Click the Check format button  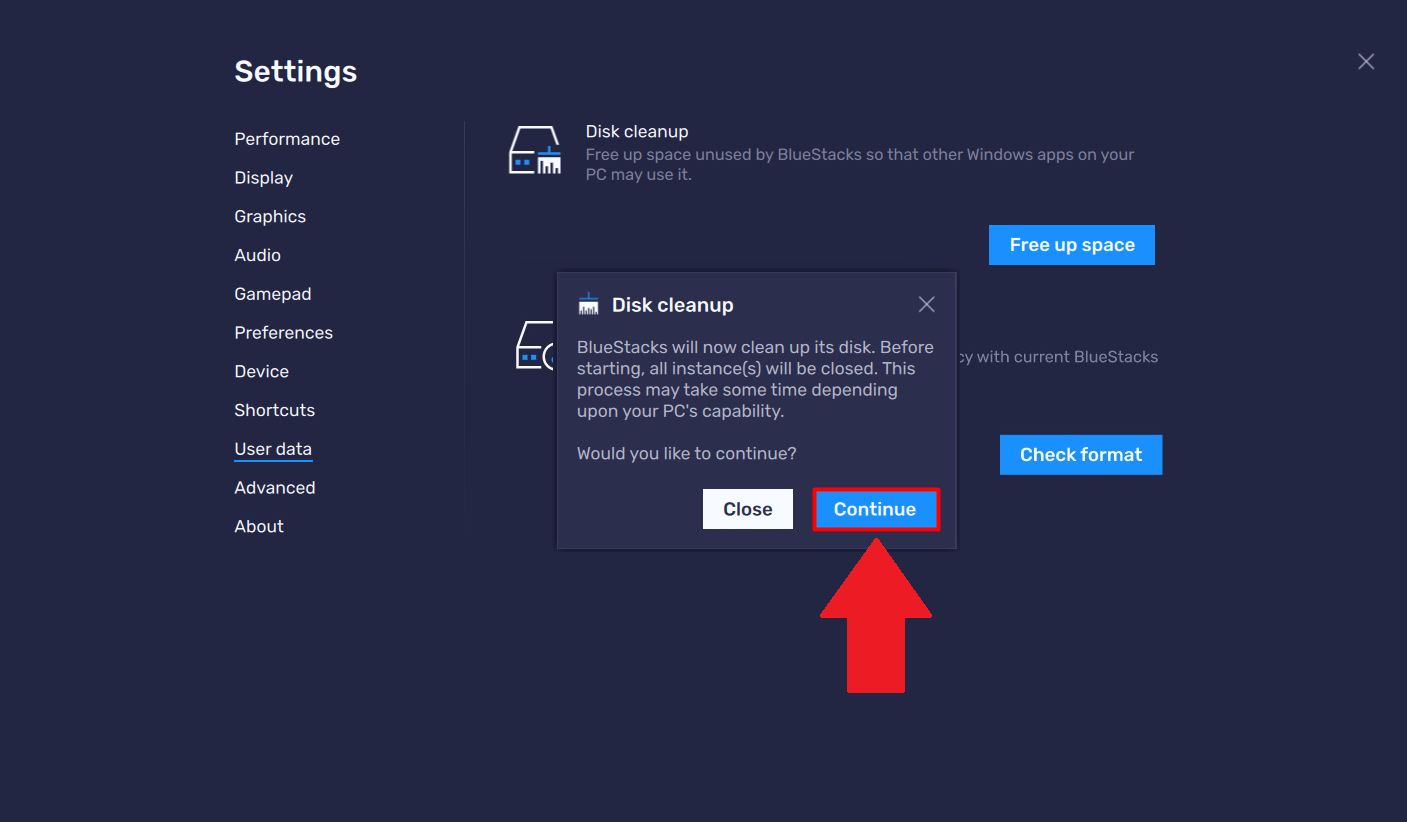pos(1081,455)
